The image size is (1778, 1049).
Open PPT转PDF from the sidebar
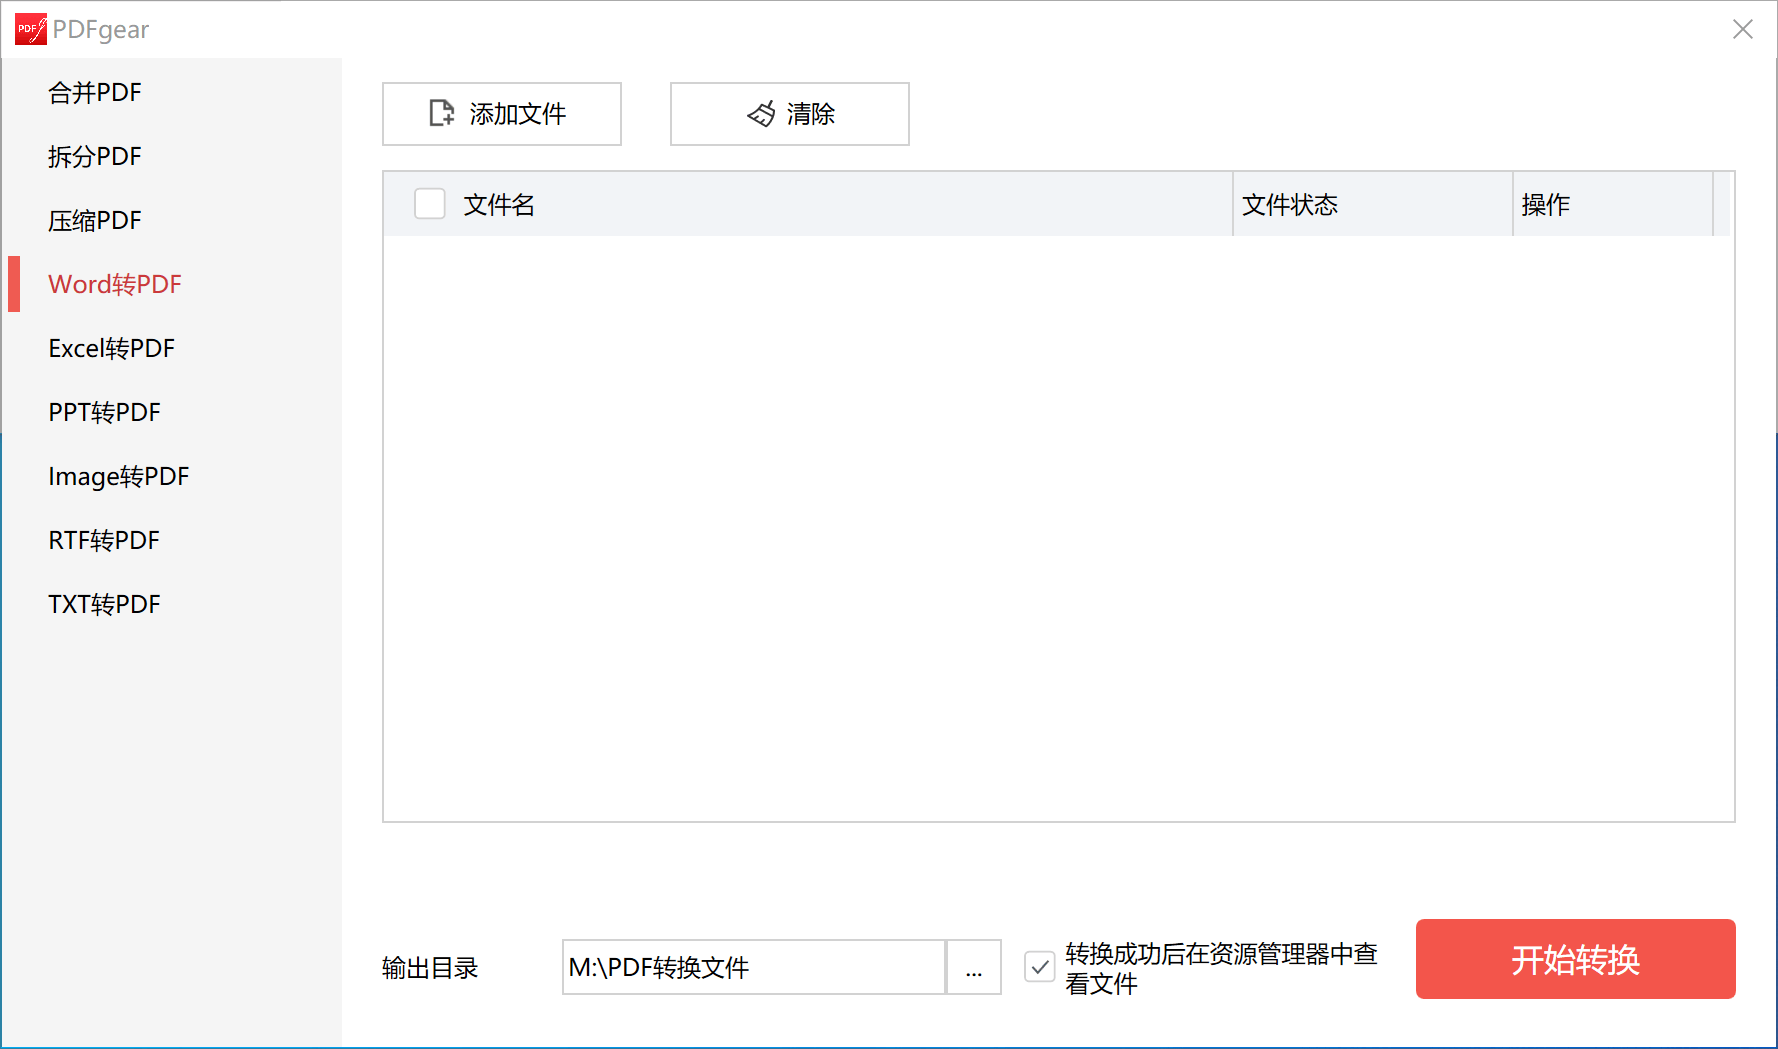click(x=103, y=412)
